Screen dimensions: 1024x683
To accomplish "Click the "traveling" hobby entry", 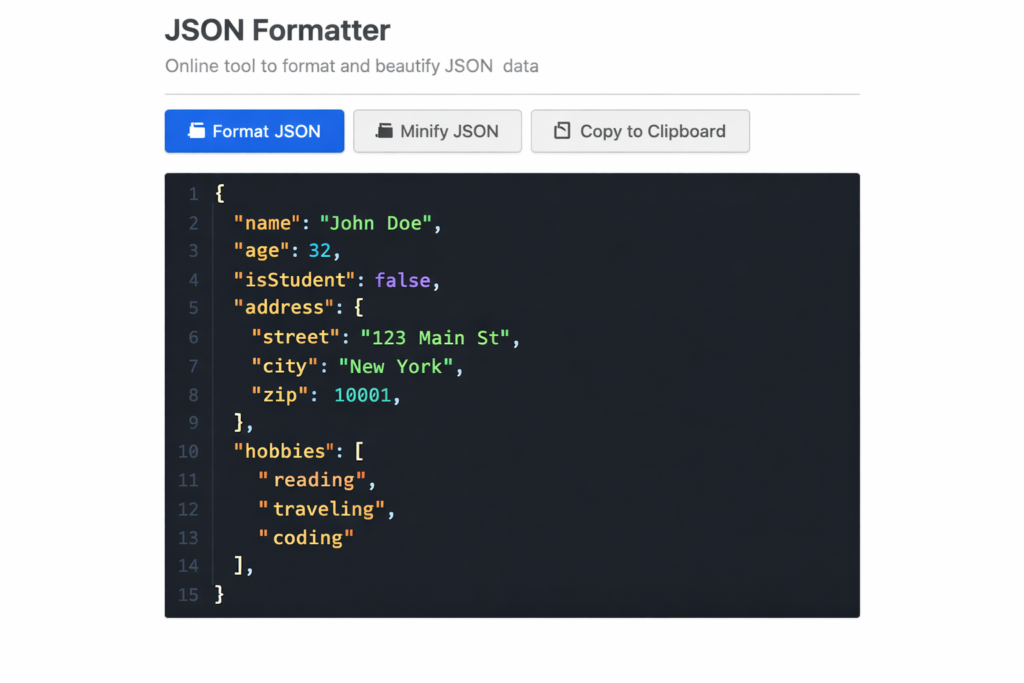I will coord(321,509).
